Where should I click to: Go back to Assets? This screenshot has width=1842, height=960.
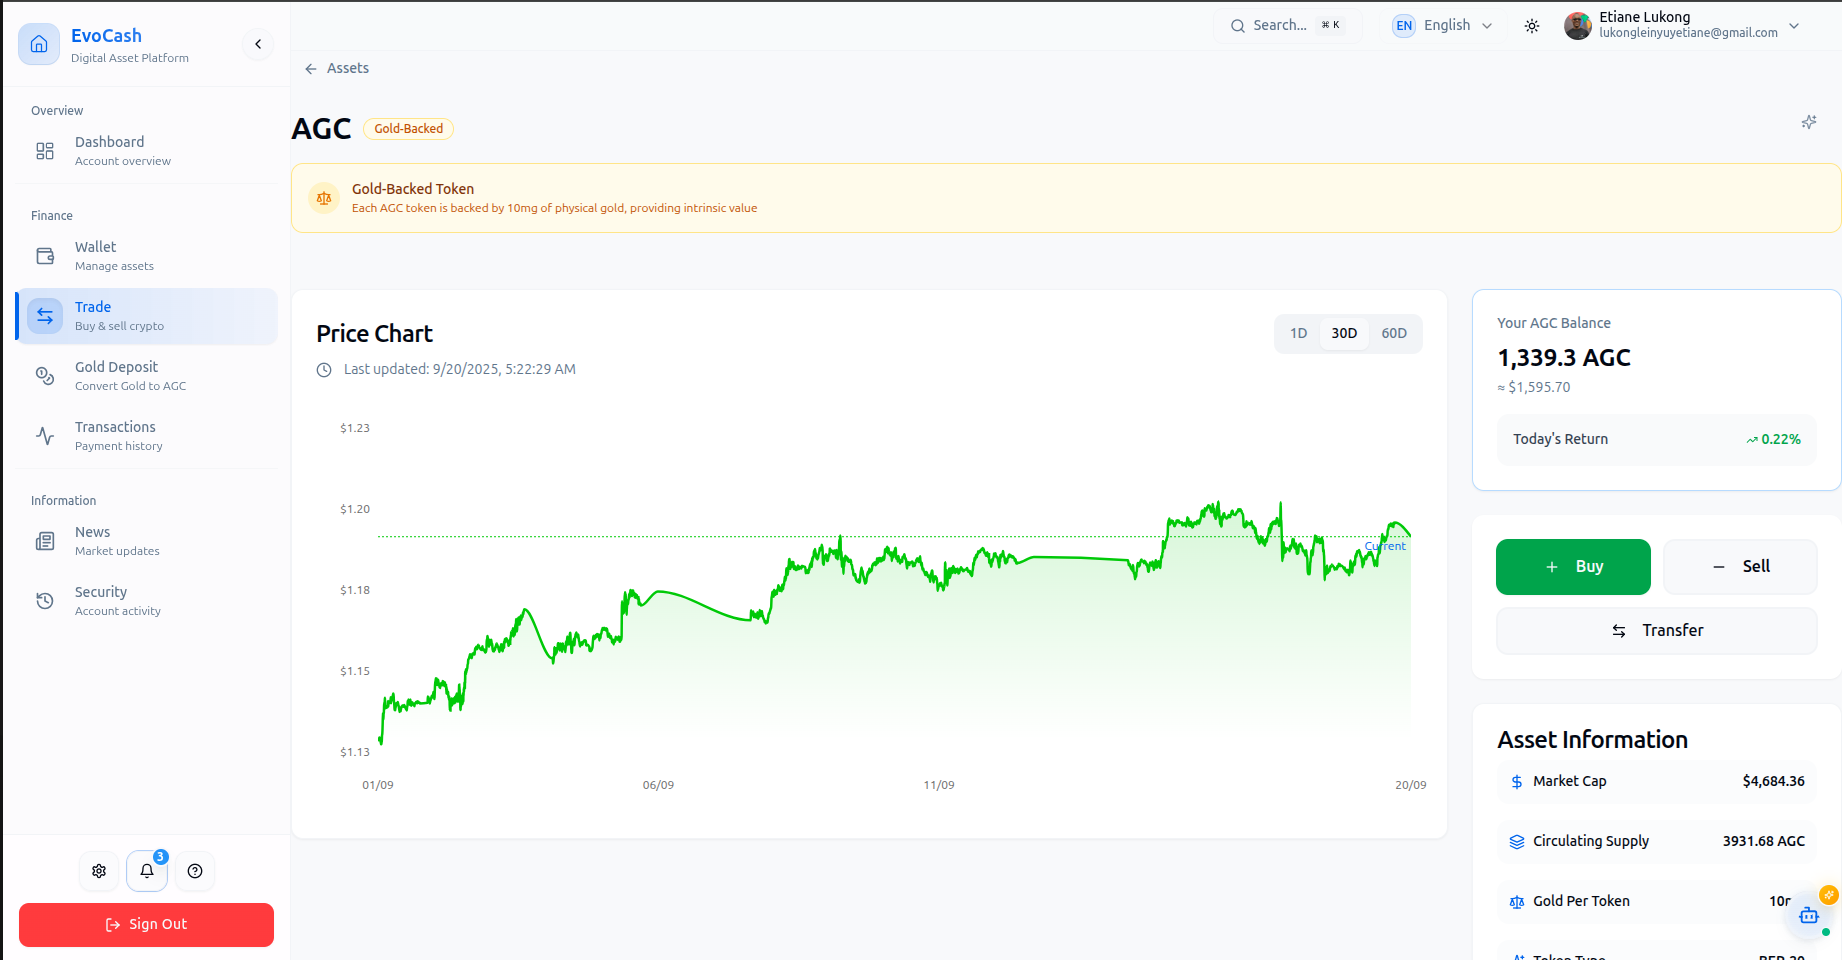(x=337, y=68)
